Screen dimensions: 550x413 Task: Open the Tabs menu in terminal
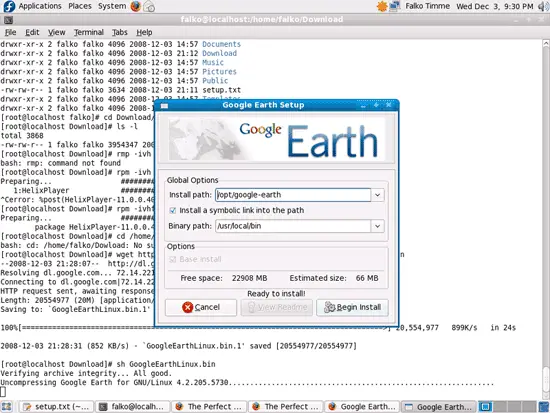point(120,32)
